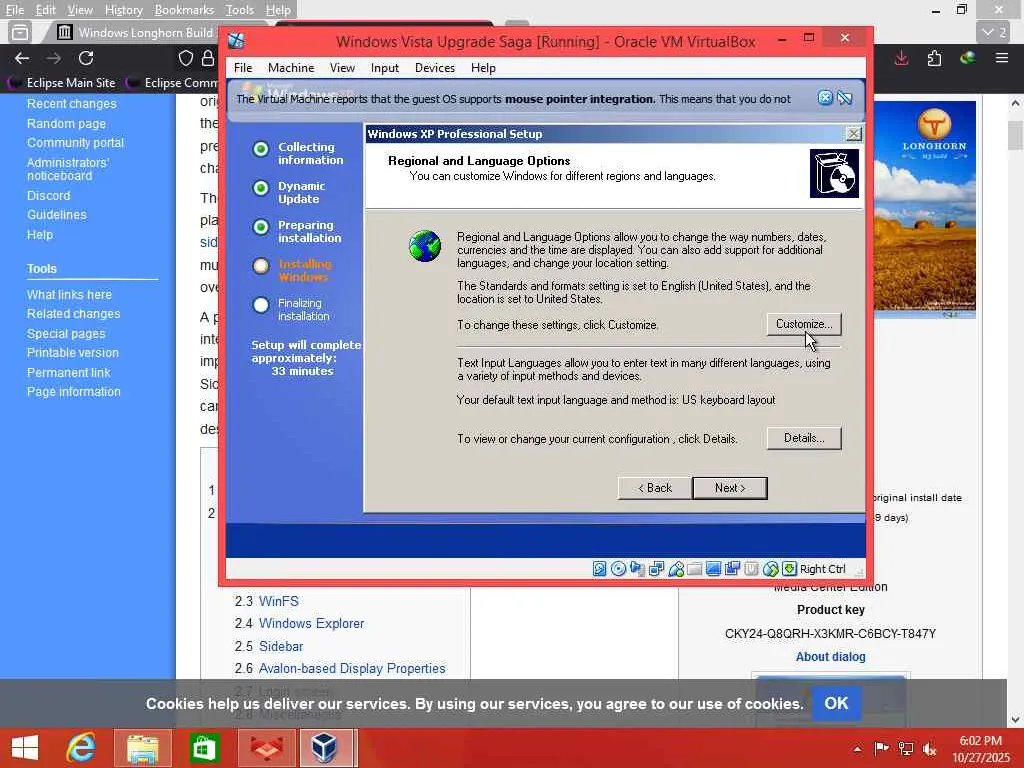1024x768 pixels.
Task: Click the network tray icon
Action: tap(906, 748)
